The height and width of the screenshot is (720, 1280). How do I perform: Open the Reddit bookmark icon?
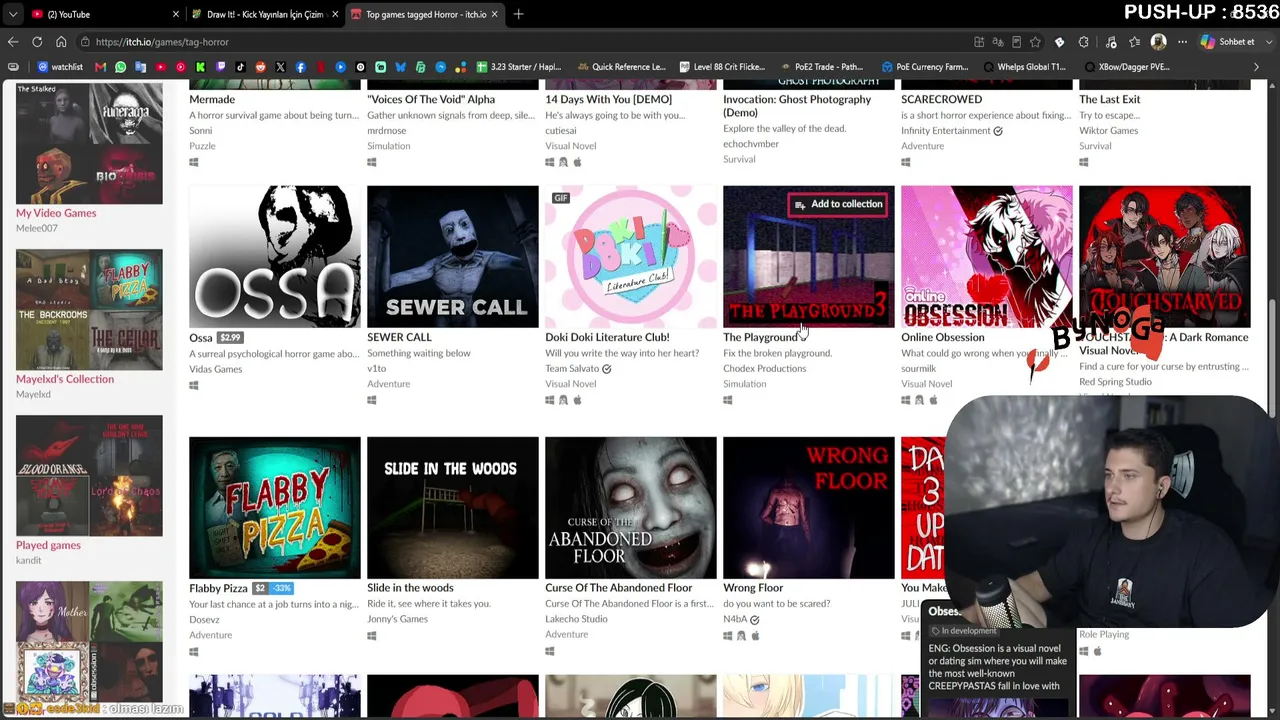pos(261,67)
